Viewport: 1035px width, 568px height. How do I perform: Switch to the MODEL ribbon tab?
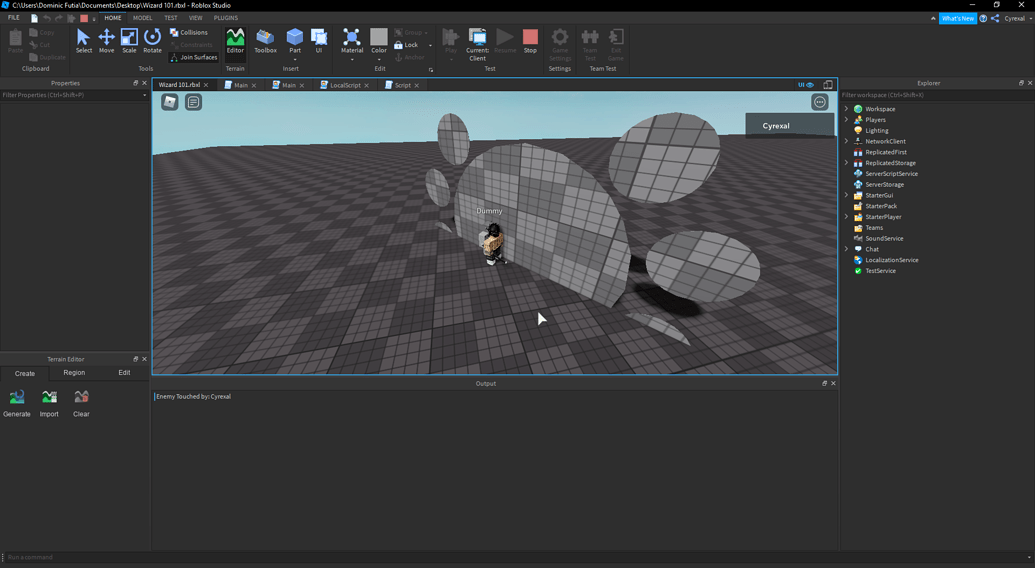pyautogui.click(x=143, y=18)
